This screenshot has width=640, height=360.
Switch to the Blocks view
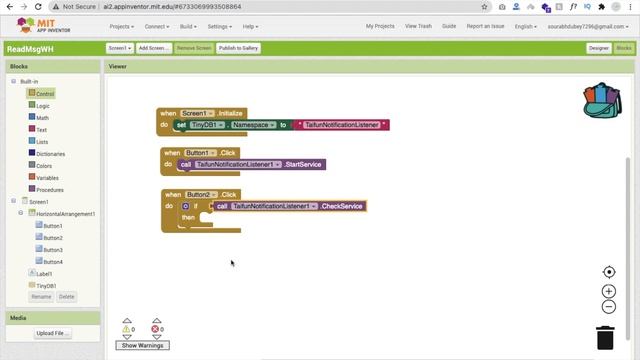click(624, 48)
